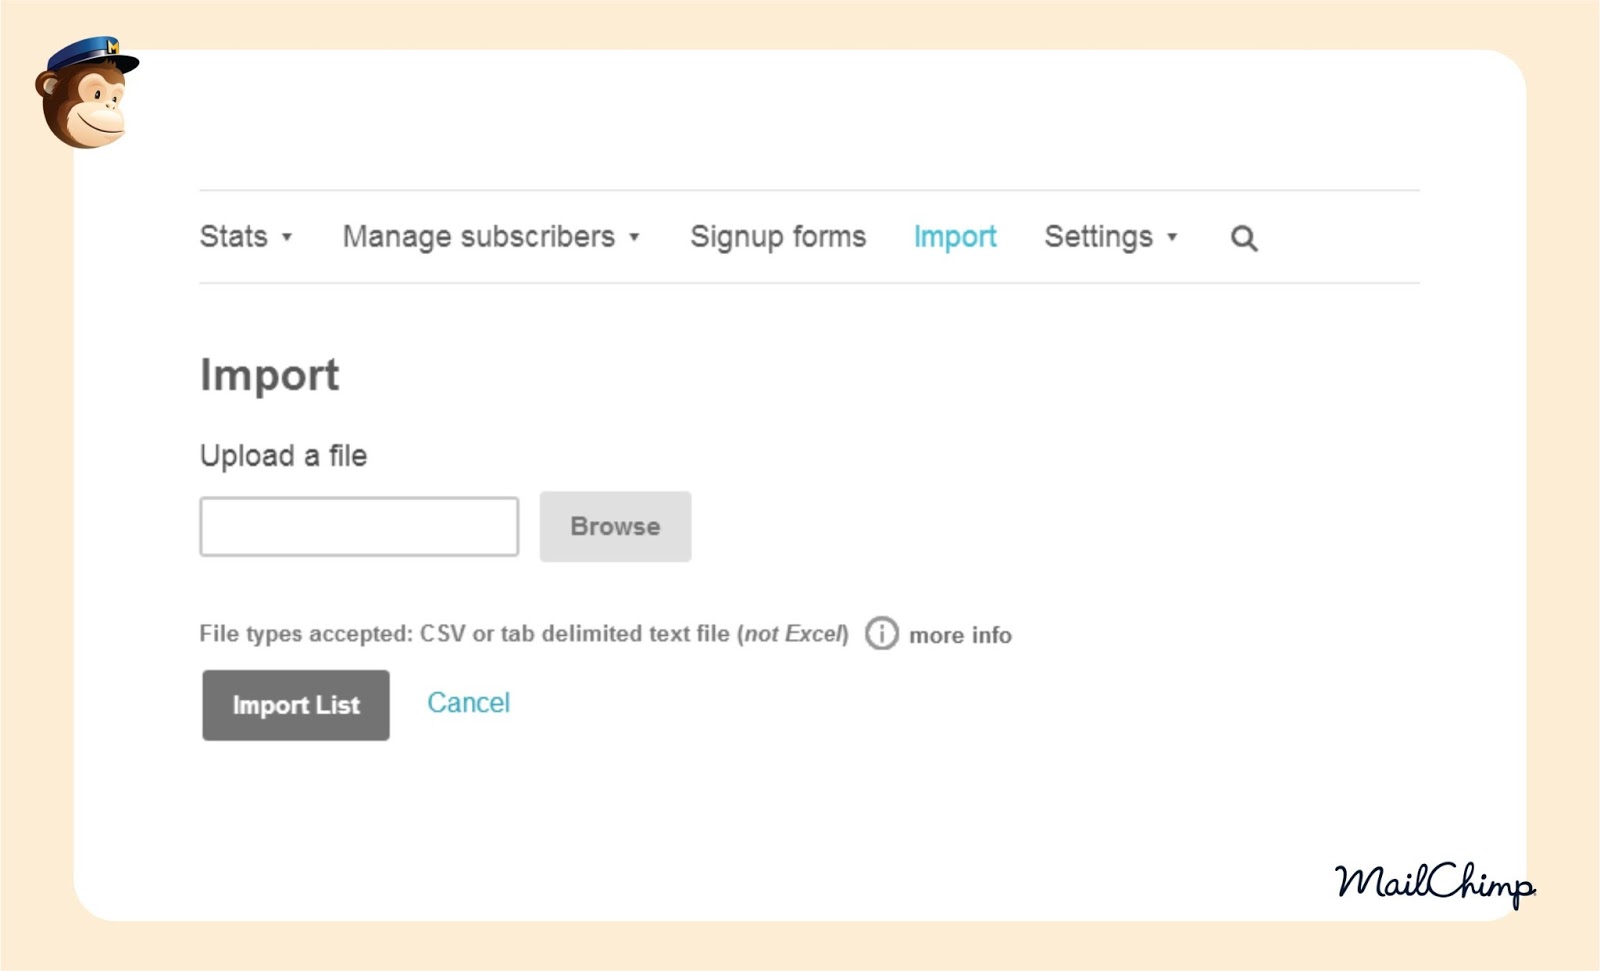
Task: Open the Stats menu
Action: pyautogui.click(x=234, y=237)
